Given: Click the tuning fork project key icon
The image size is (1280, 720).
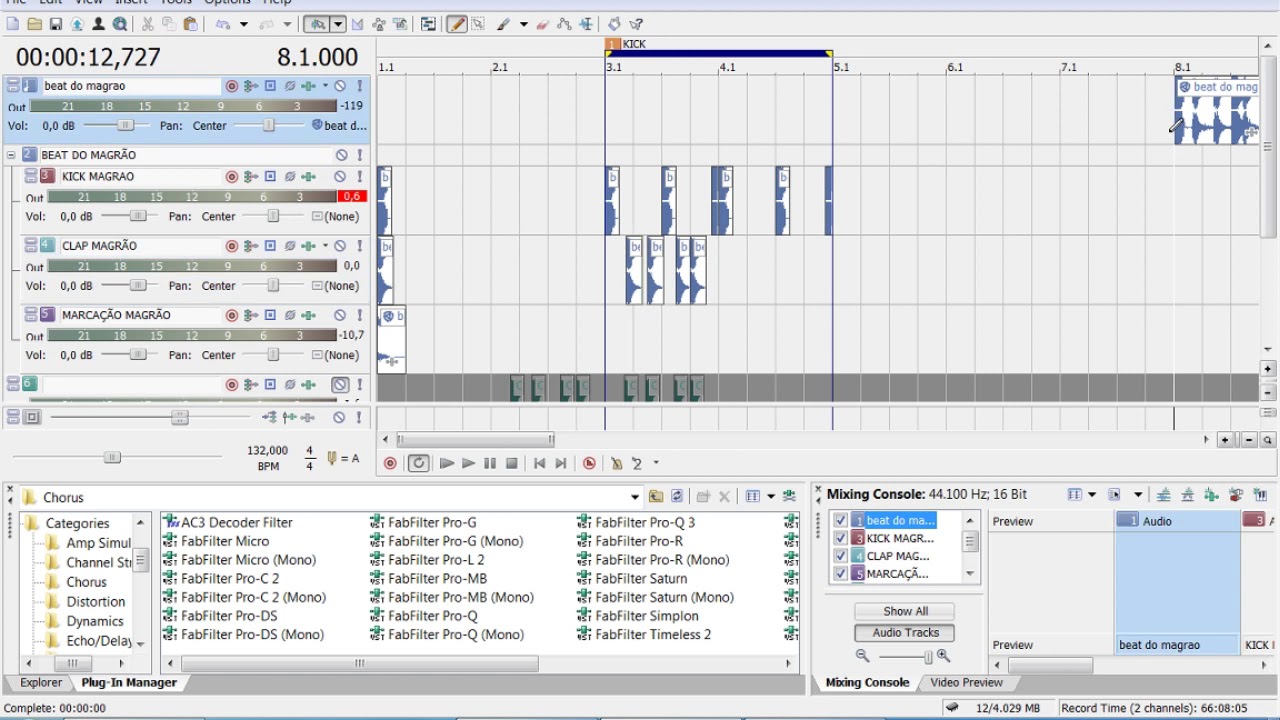Looking at the screenshot, I should click(x=332, y=458).
